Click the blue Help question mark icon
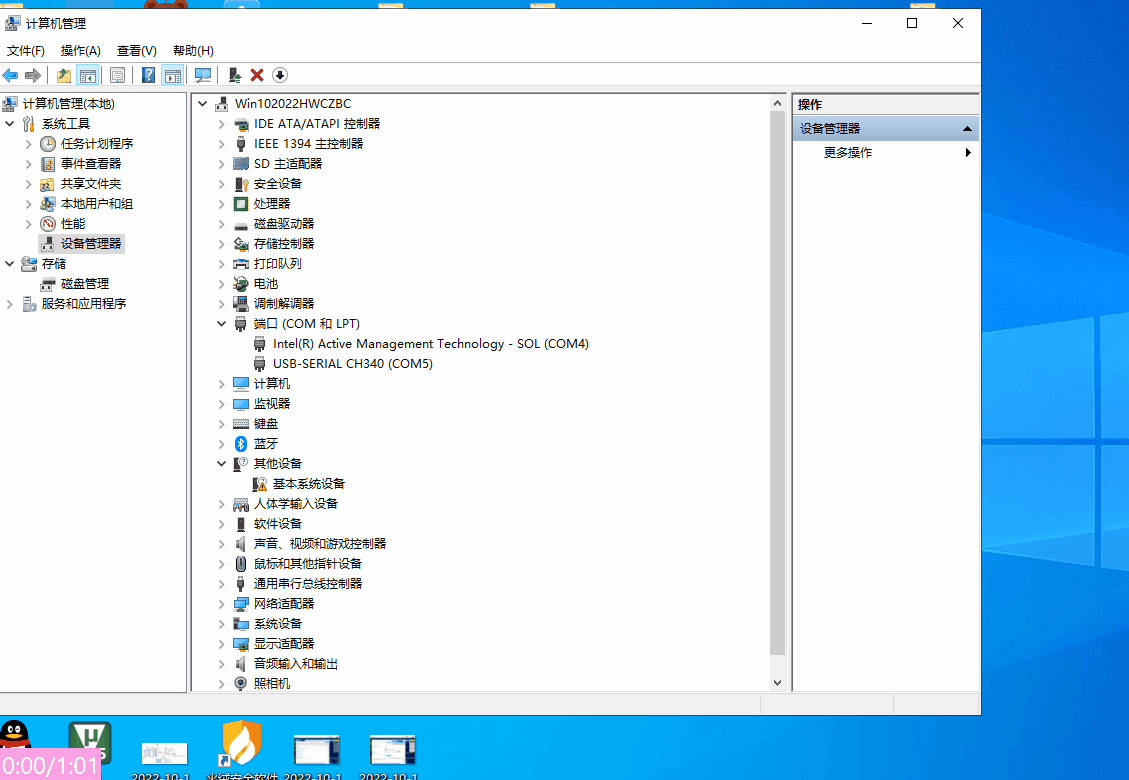Image resolution: width=1129 pixels, height=780 pixels. [x=148, y=75]
